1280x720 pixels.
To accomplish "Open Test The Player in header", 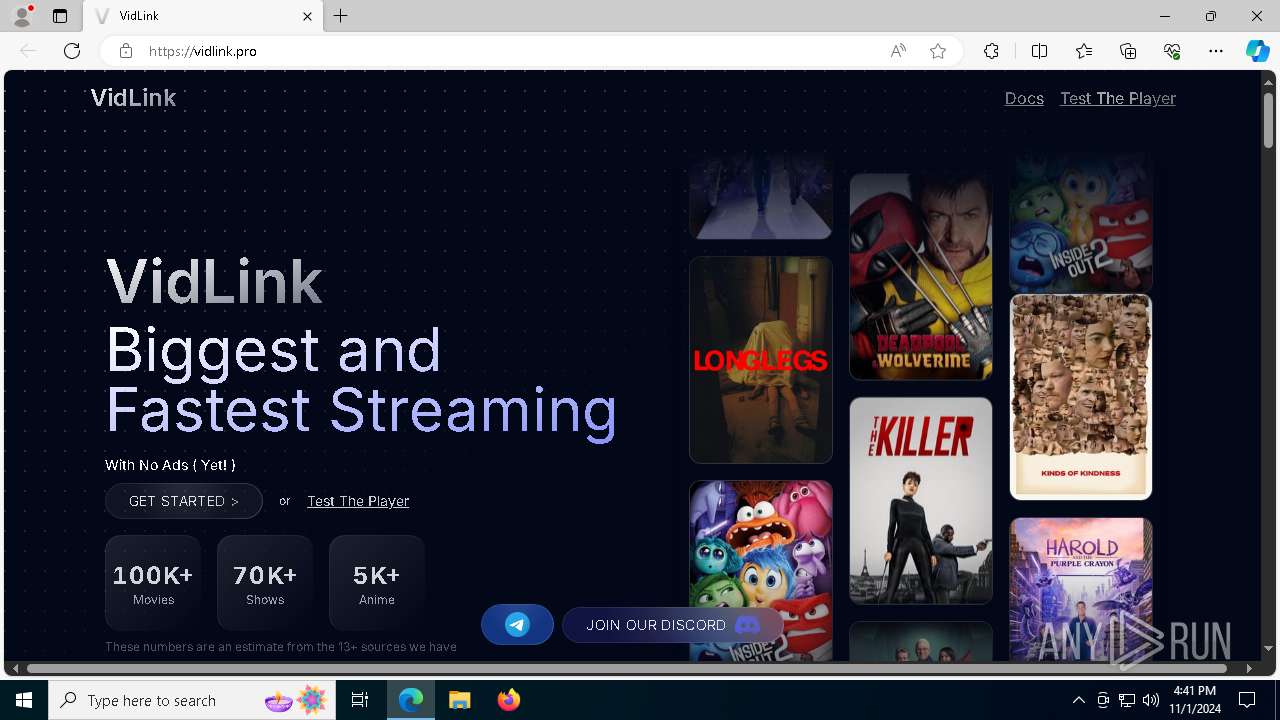I will (1118, 98).
